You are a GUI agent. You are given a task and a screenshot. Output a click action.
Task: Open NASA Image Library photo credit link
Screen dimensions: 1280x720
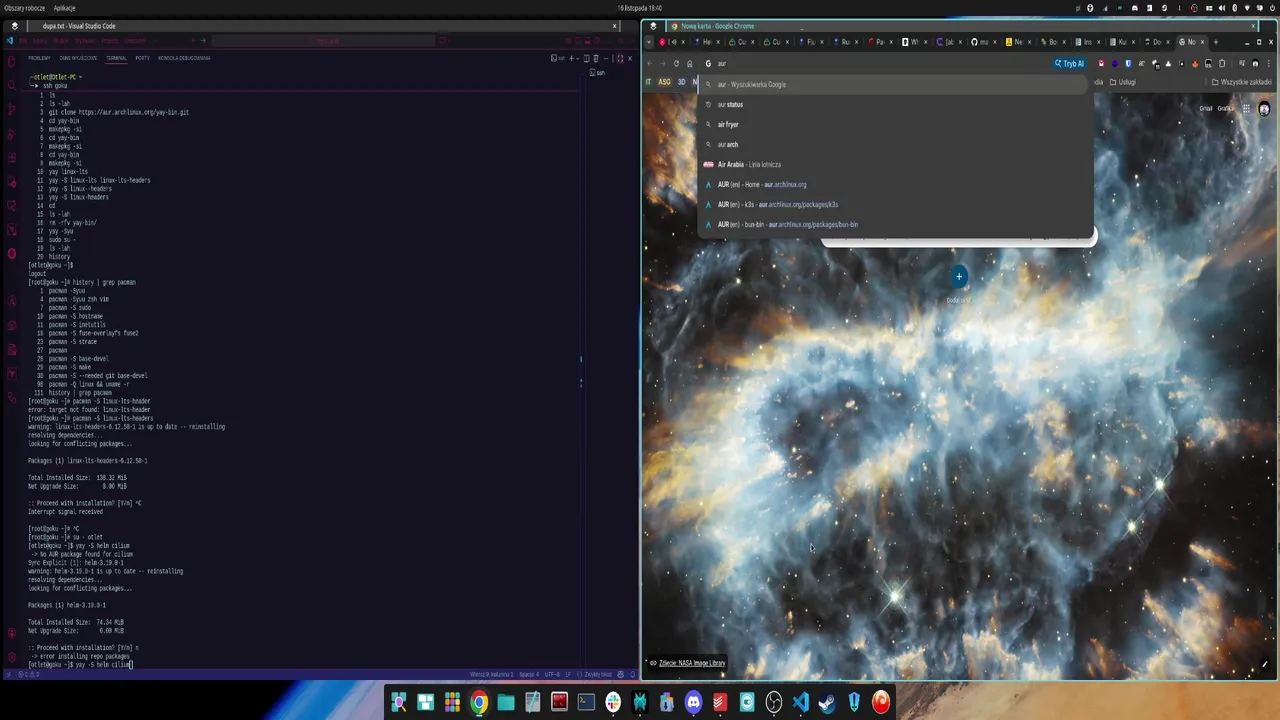pyautogui.click(x=692, y=662)
